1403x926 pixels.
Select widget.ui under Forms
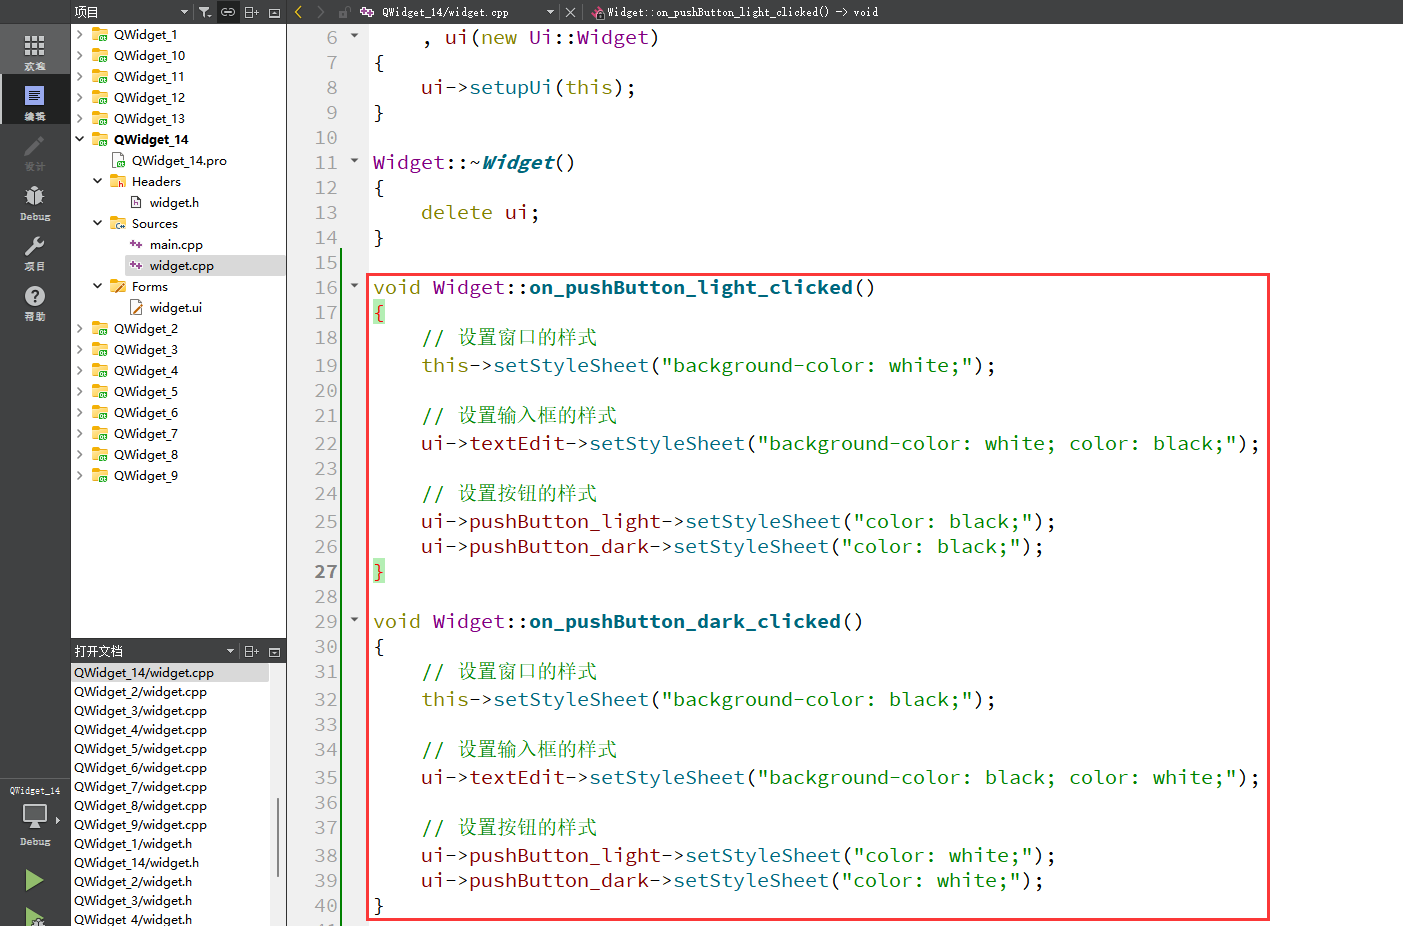pyautogui.click(x=175, y=307)
